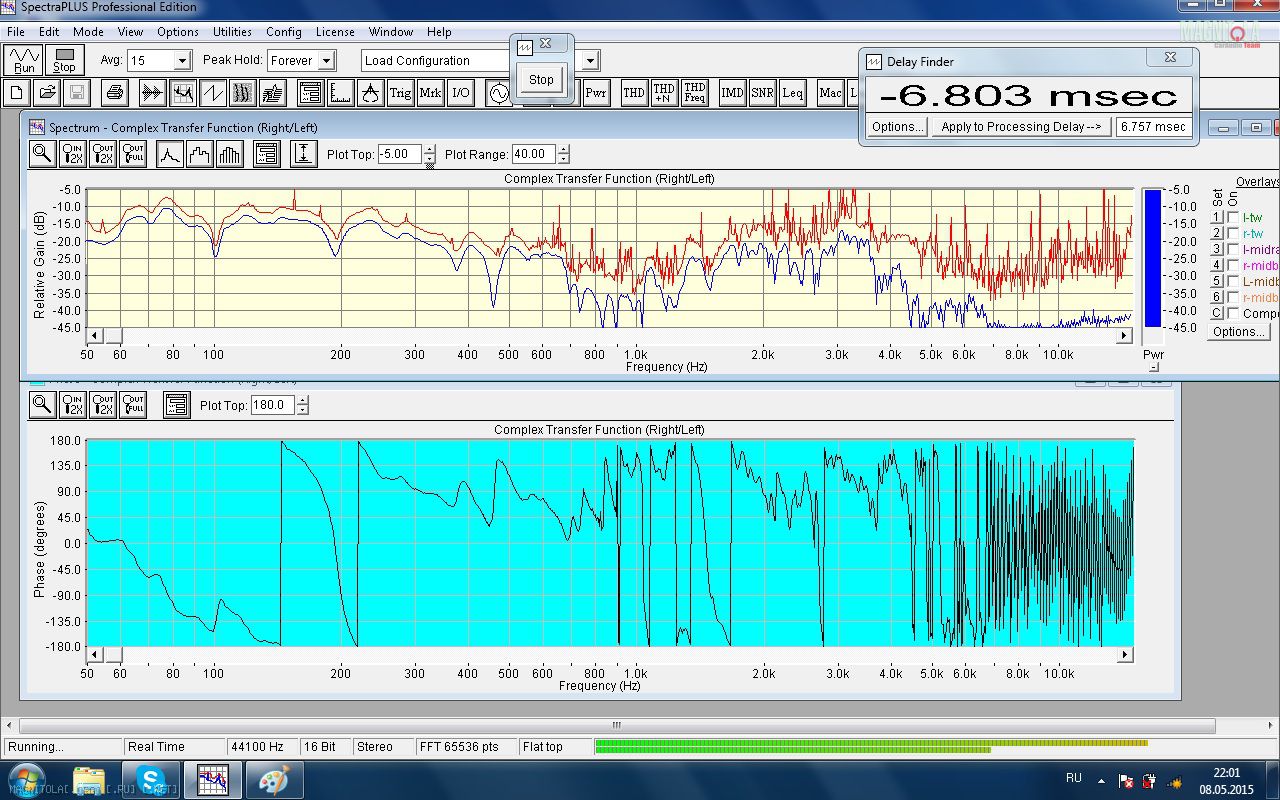Set overlay C with the Set button
Image resolution: width=1280 pixels, height=800 pixels.
(1217, 313)
